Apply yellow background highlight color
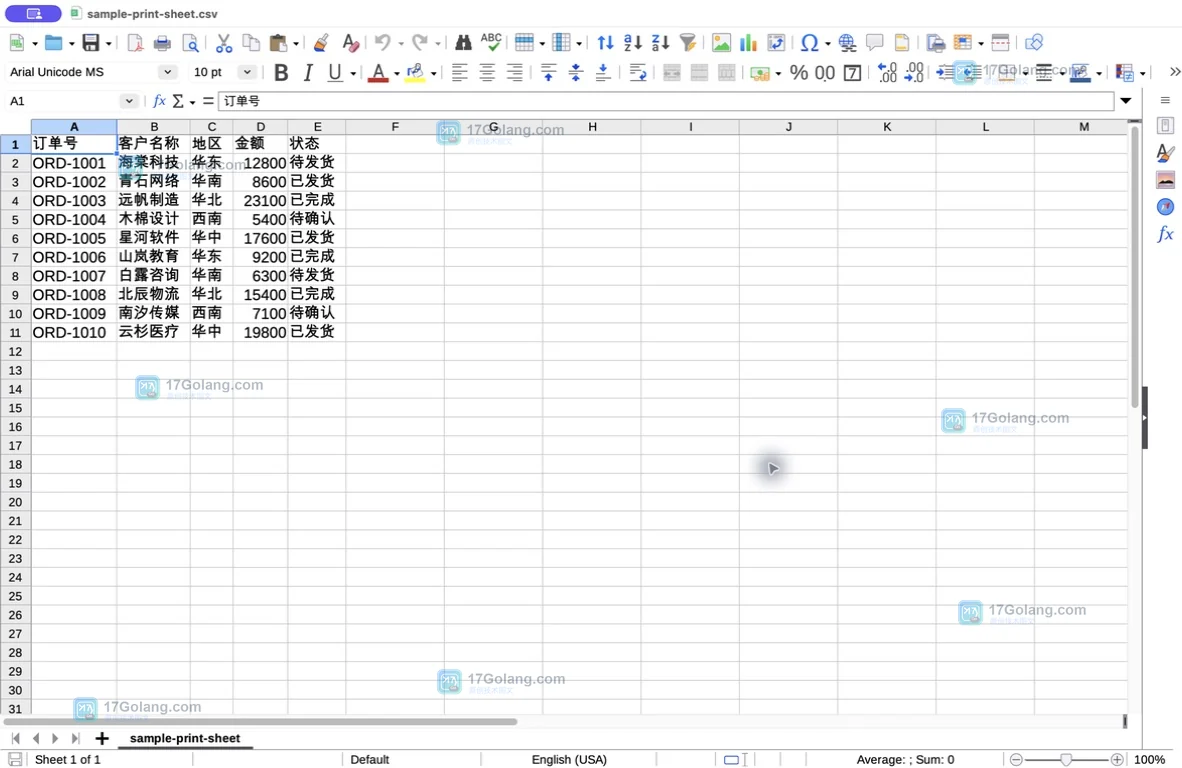Image resolution: width=1182 pixels, height=768 pixels. (x=415, y=72)
